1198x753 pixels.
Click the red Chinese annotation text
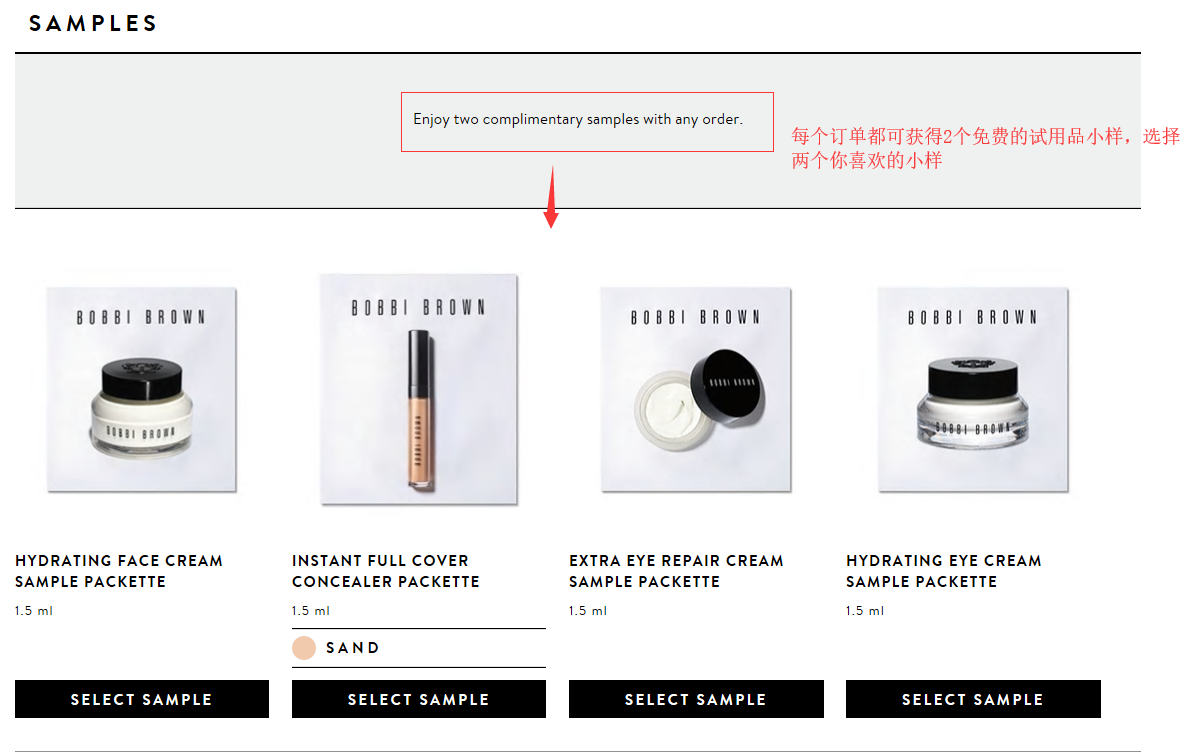986,148
